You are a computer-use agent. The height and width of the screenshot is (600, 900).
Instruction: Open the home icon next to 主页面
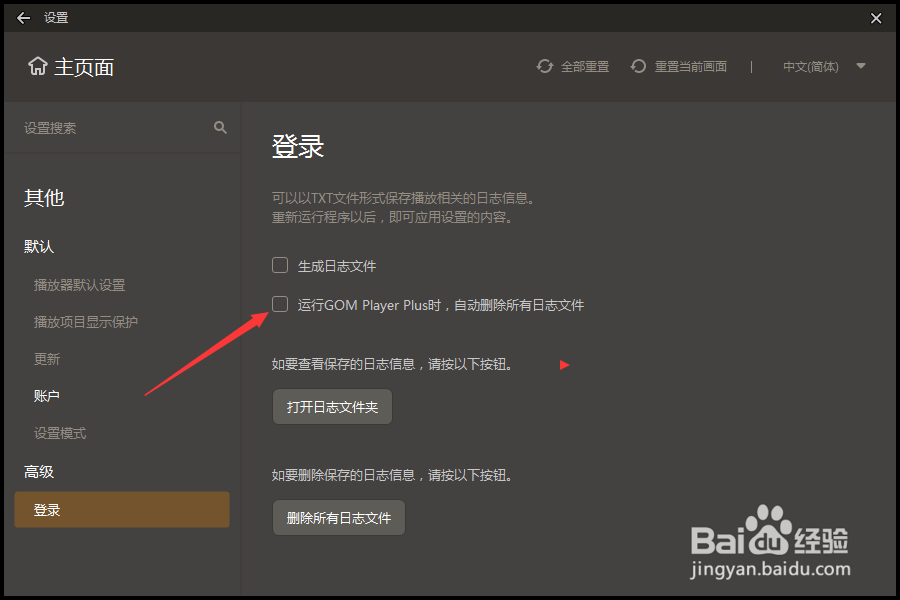coord(38,66)
